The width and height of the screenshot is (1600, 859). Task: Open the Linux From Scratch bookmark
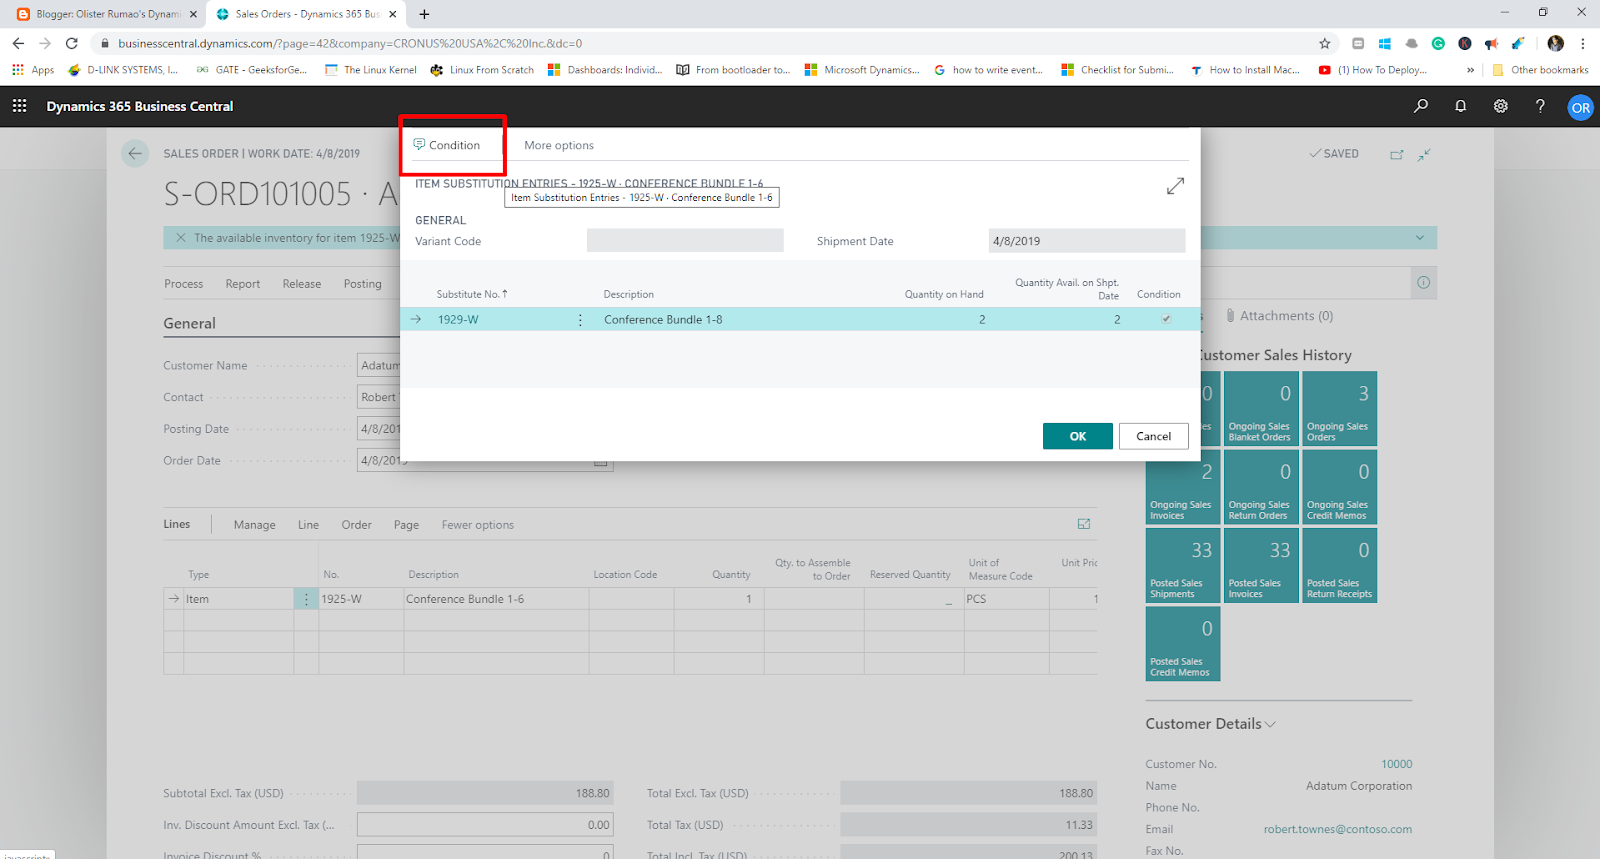(x=482, y=70)
